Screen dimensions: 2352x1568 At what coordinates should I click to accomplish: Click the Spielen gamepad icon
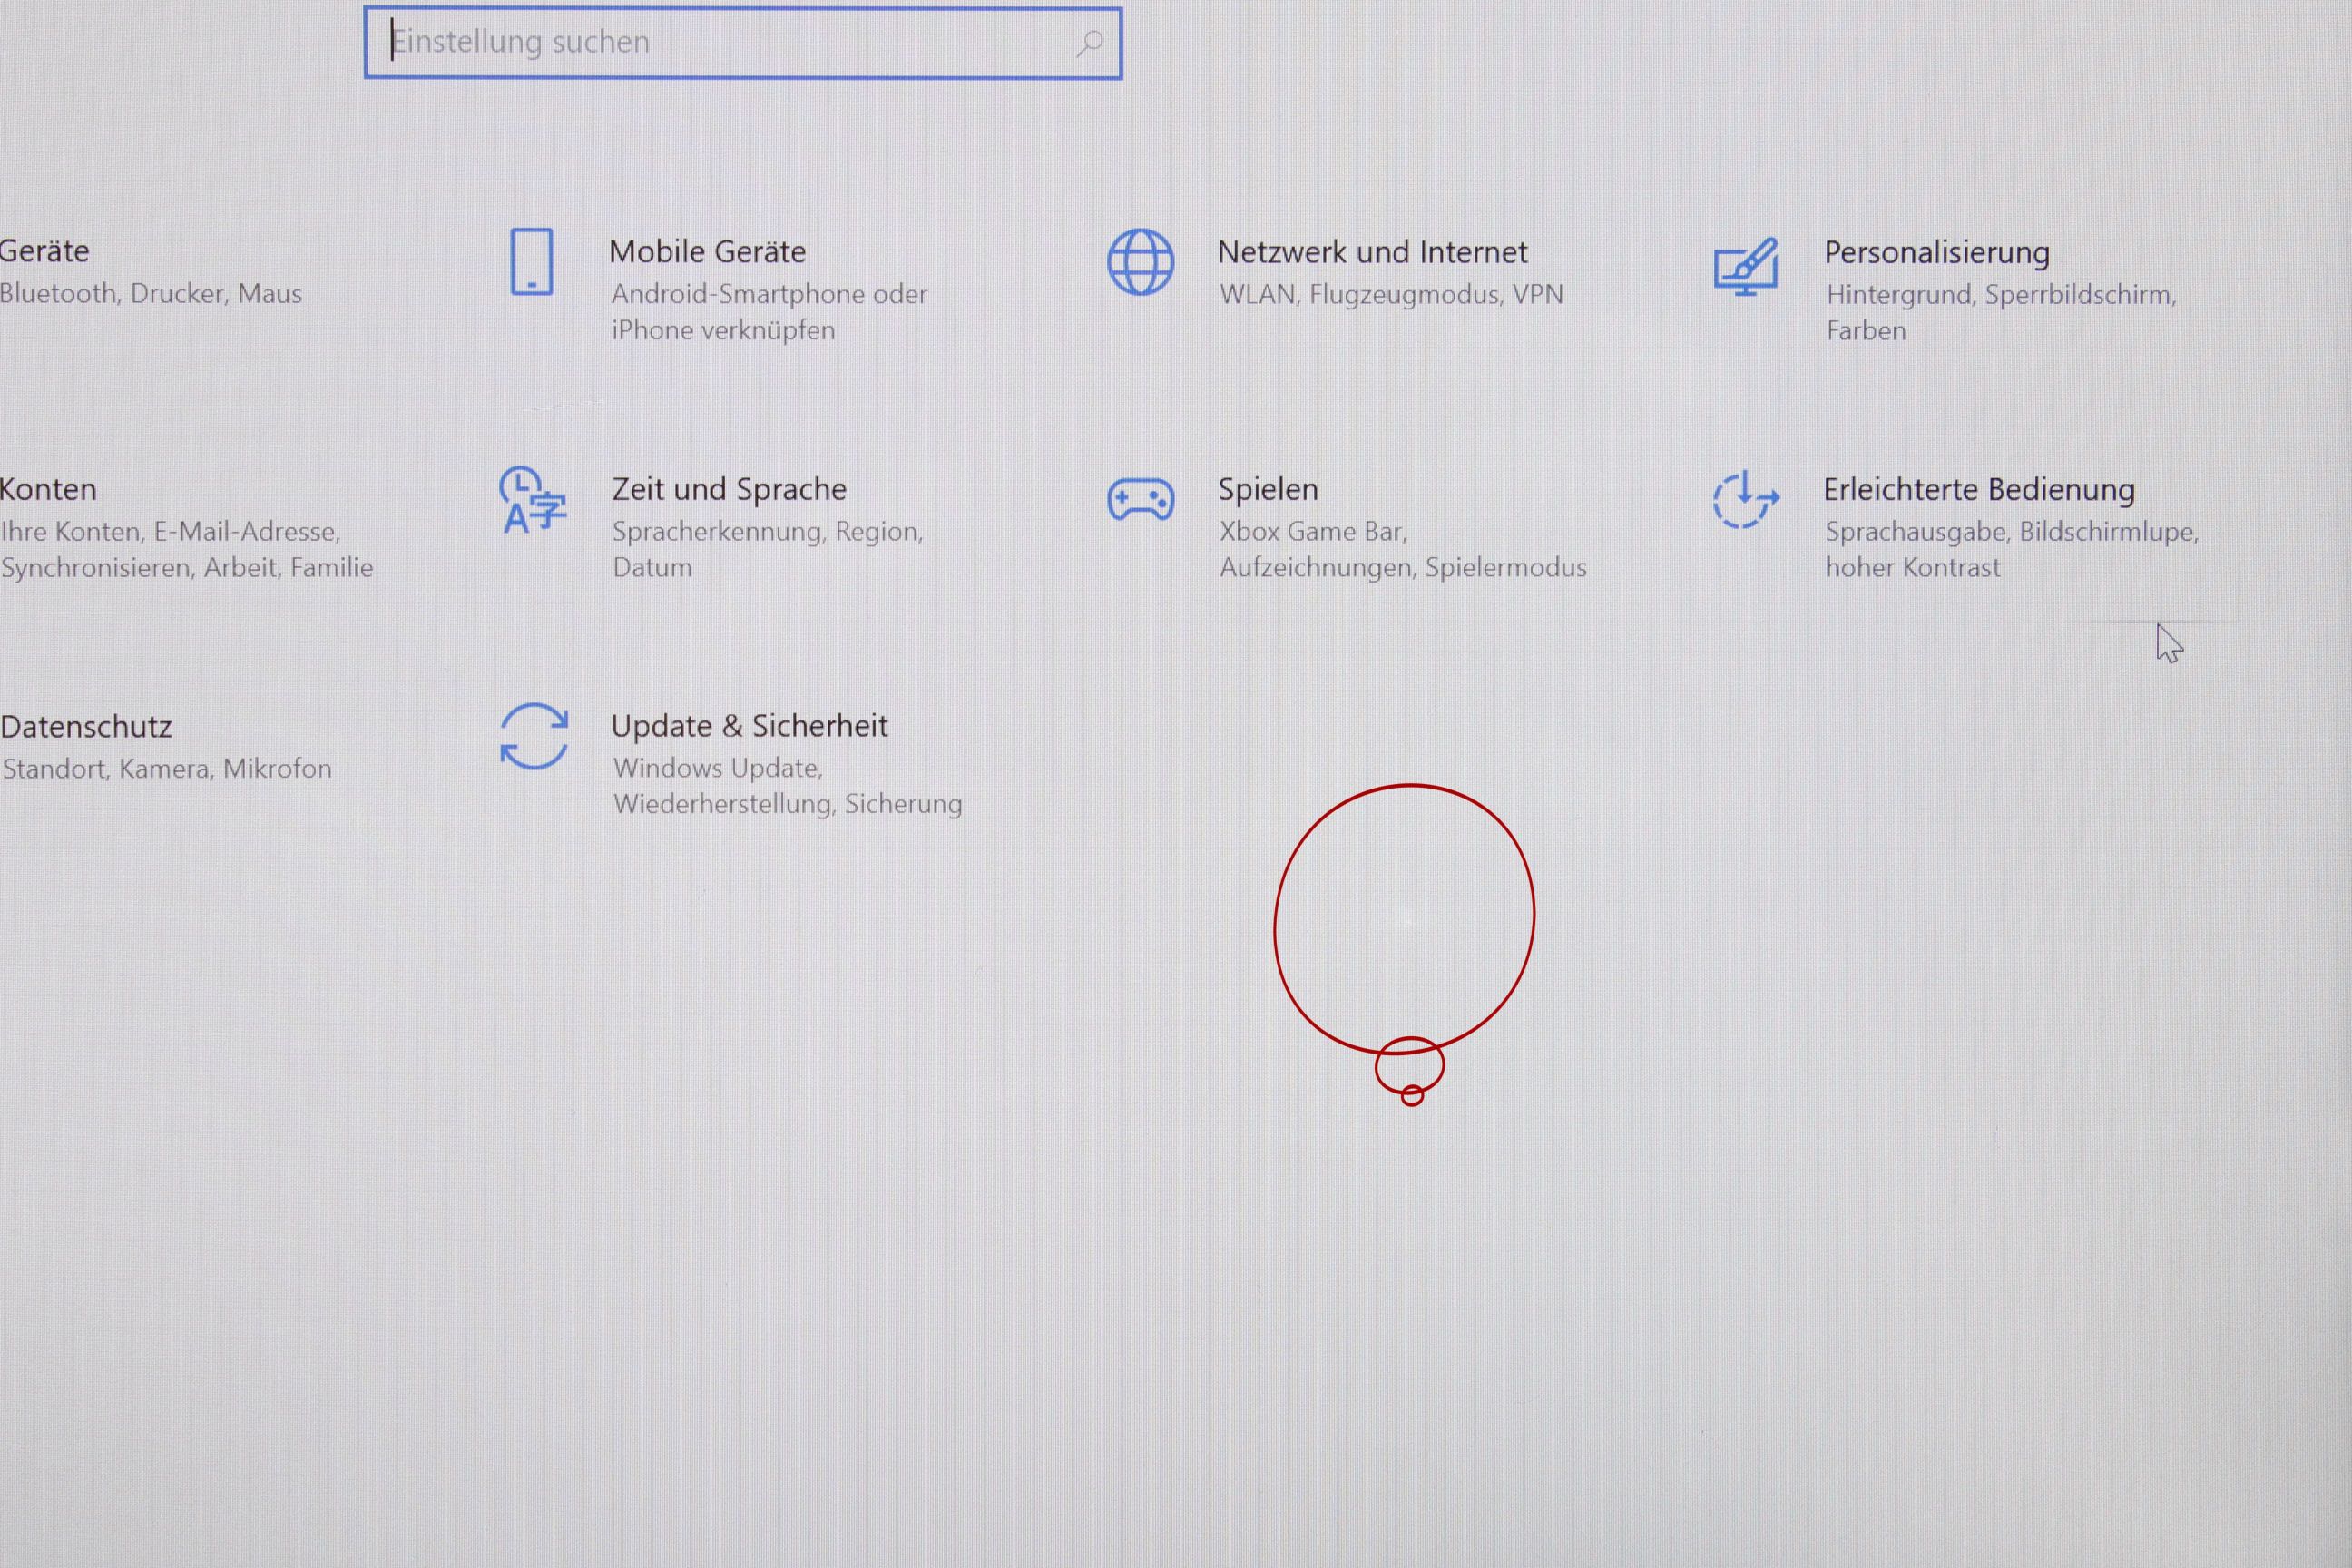(1140, 499)
